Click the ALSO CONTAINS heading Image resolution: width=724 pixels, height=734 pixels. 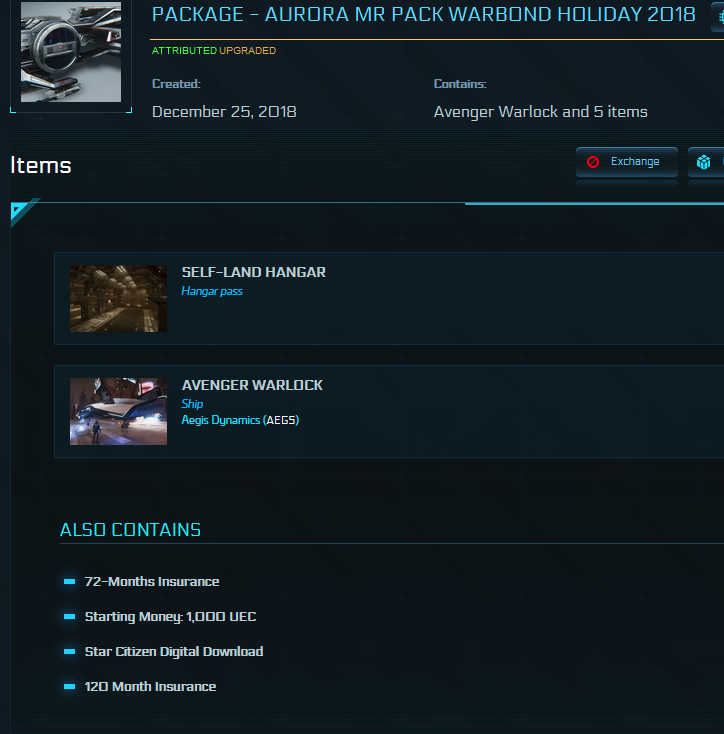[131, 530]
